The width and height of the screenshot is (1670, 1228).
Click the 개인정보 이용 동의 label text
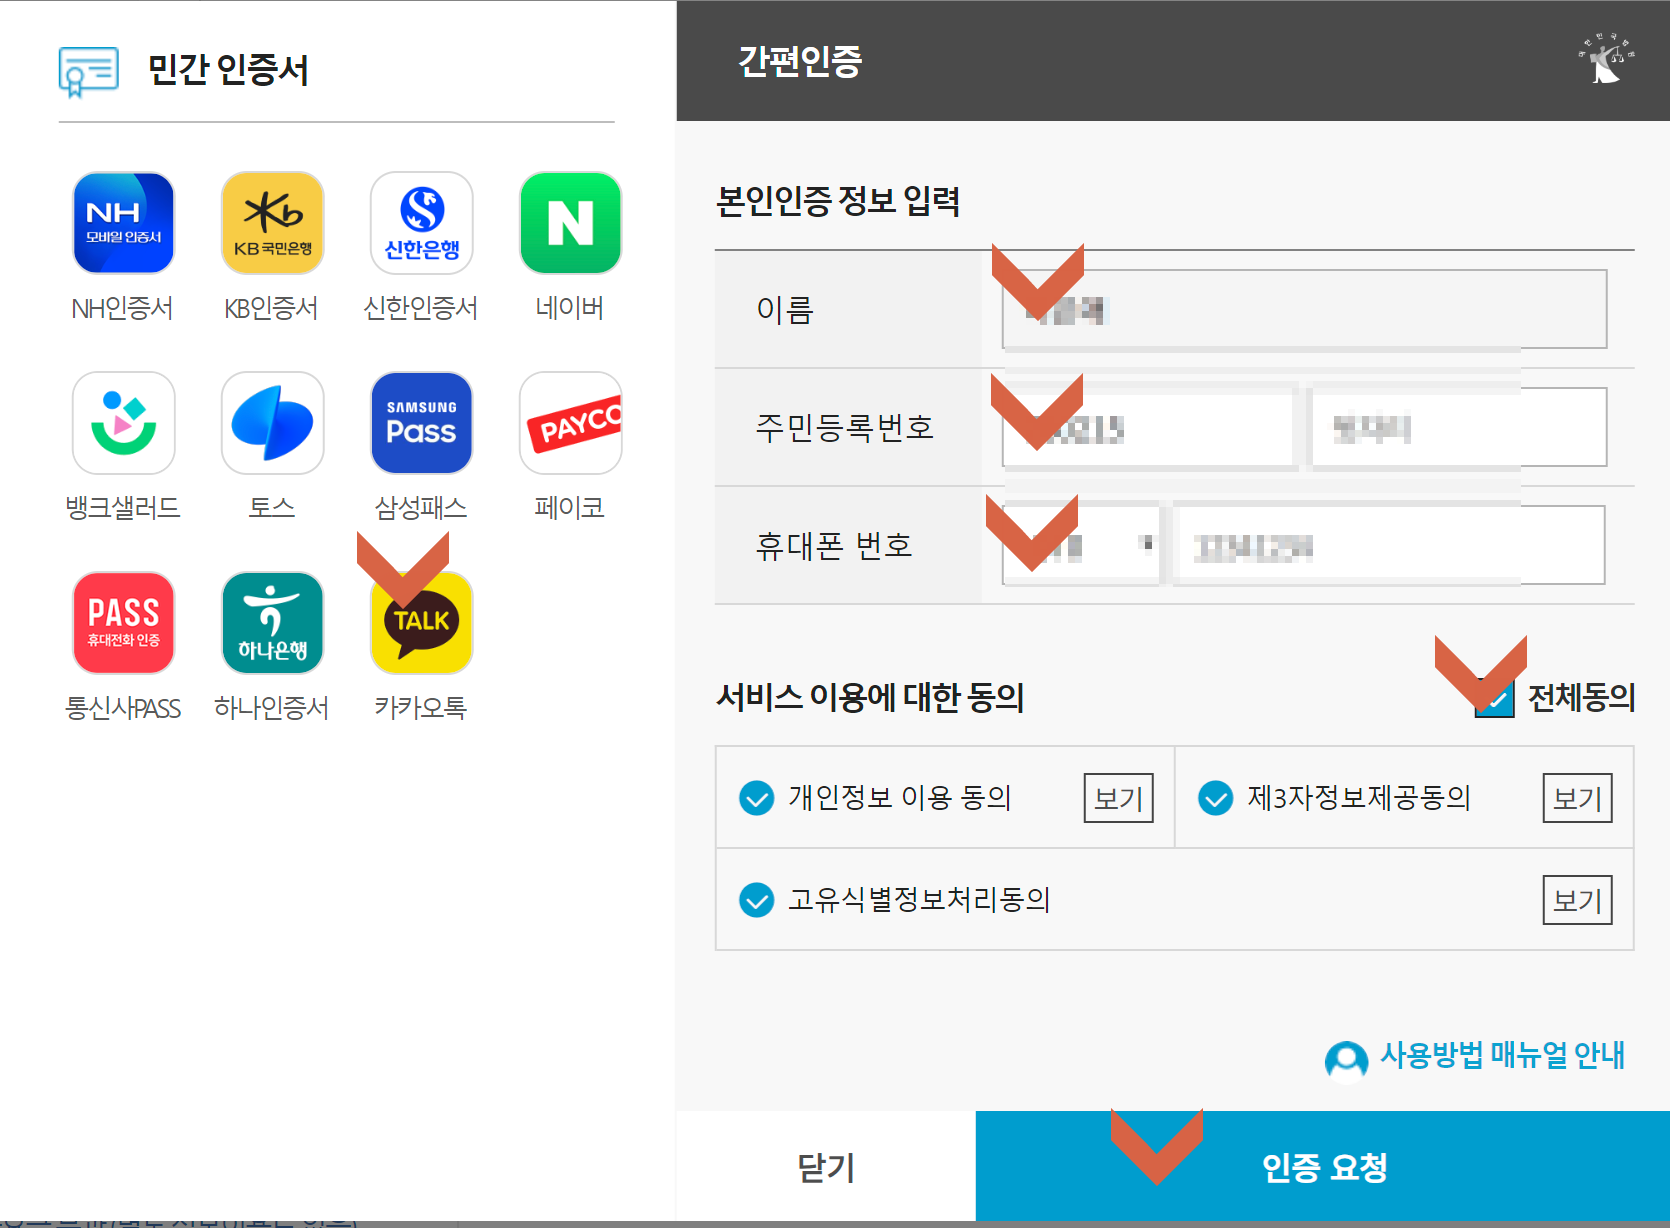tap(900, 798)
